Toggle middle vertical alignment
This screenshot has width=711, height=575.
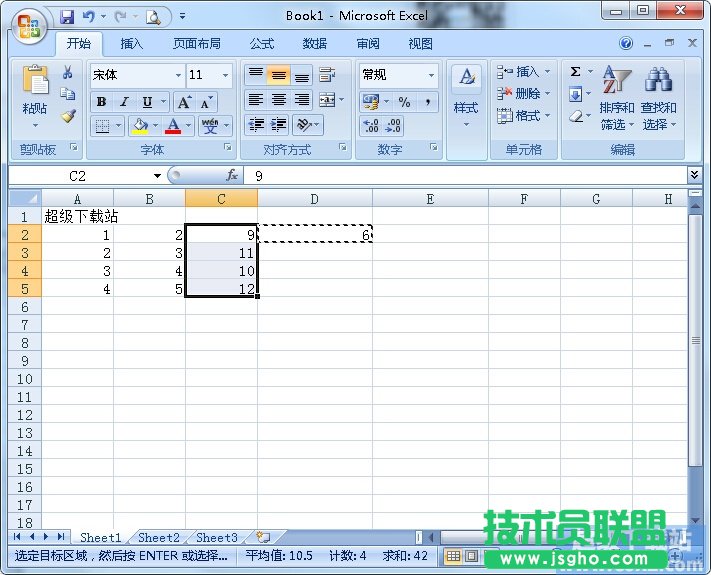[x=279, y=75]
